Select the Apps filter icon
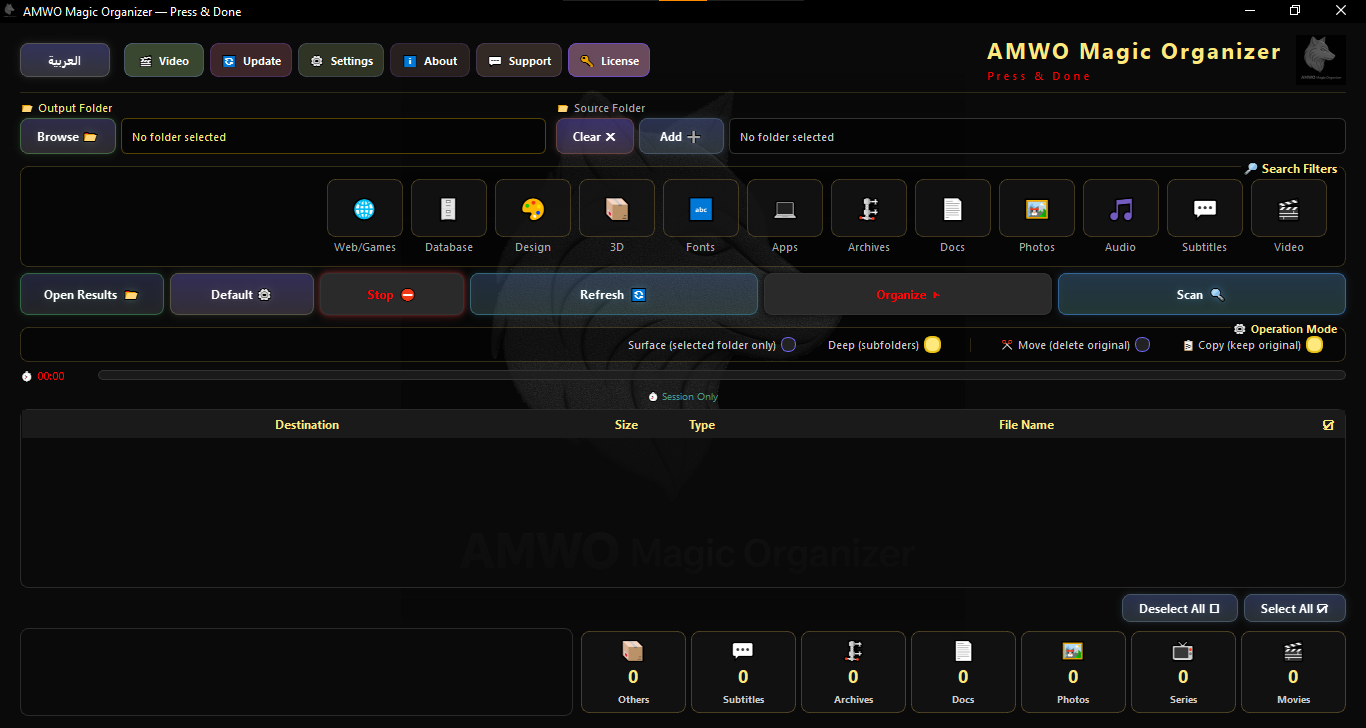 point(785,209)
